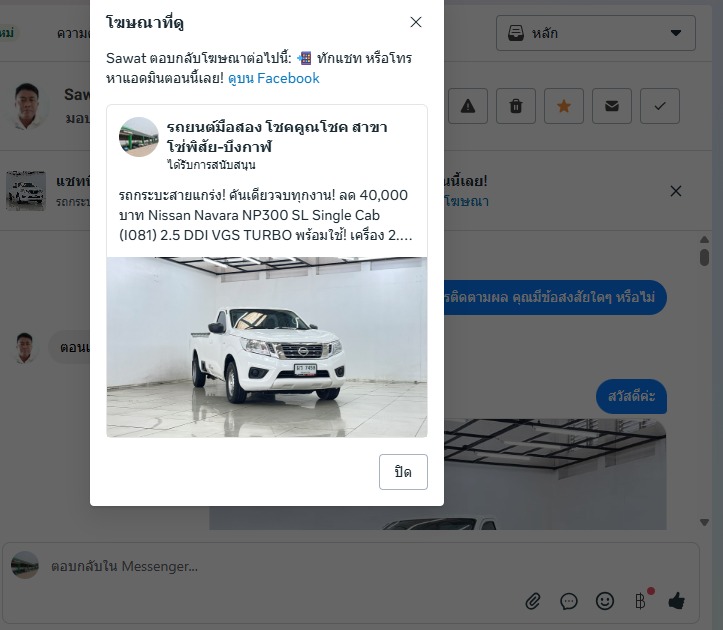Viewport: 723px width, 630px height.
Task: Dismiss ad banner with X icon
Action: (676, 191)
